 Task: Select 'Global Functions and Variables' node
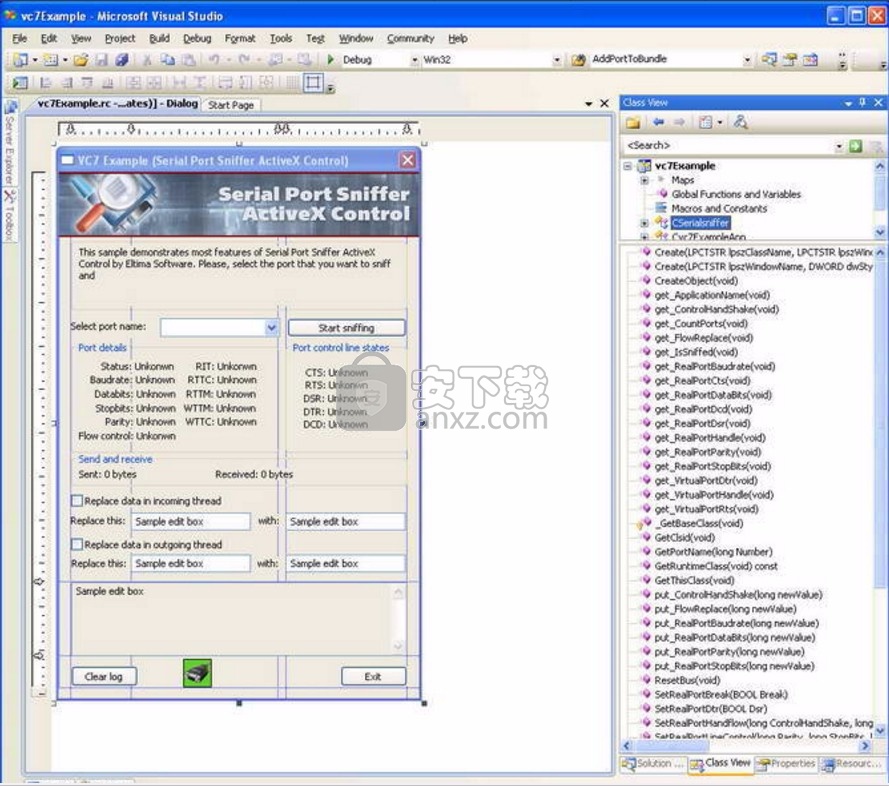point(736,195)
